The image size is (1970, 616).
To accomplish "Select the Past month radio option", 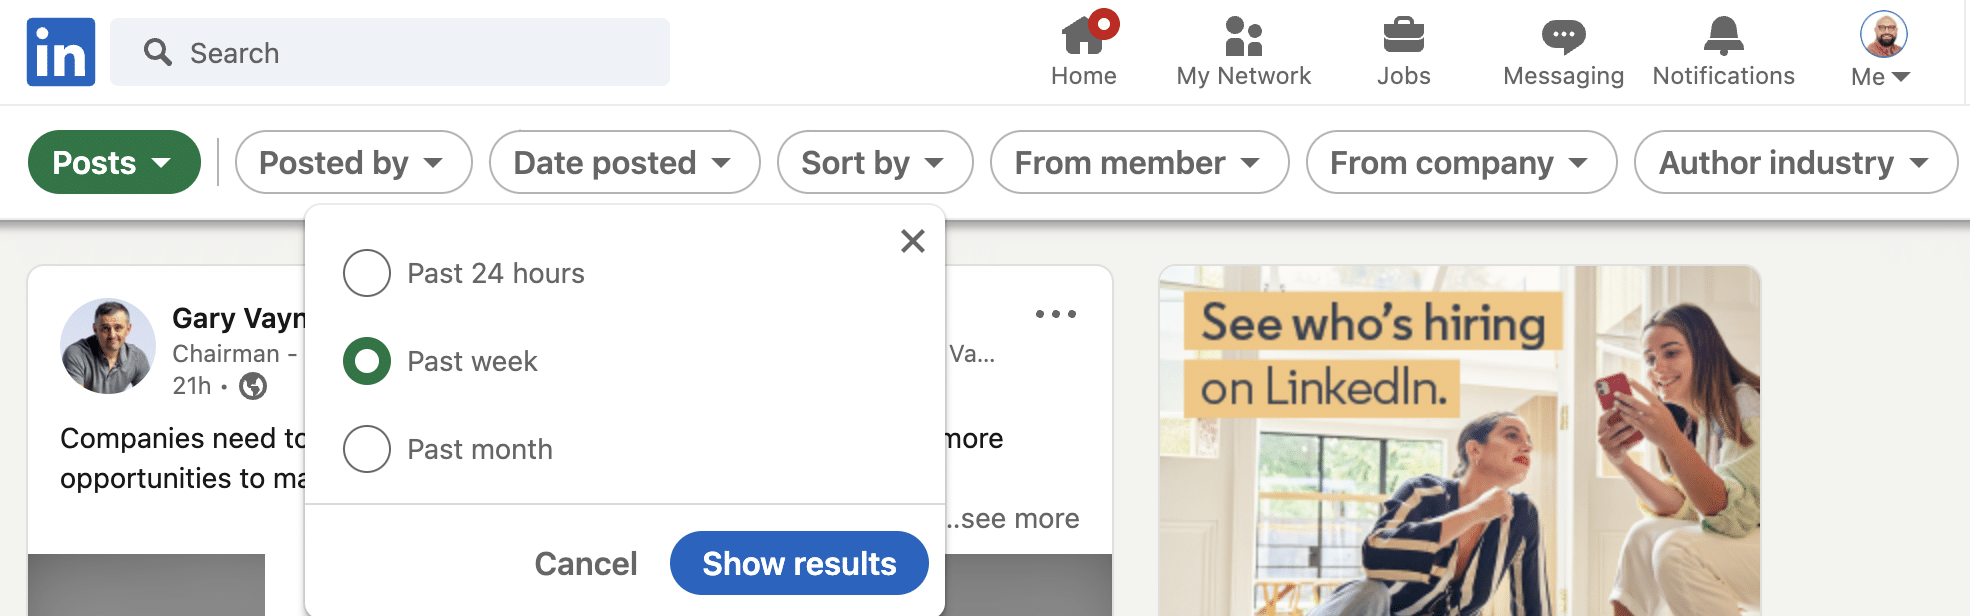I will [367, 449].
